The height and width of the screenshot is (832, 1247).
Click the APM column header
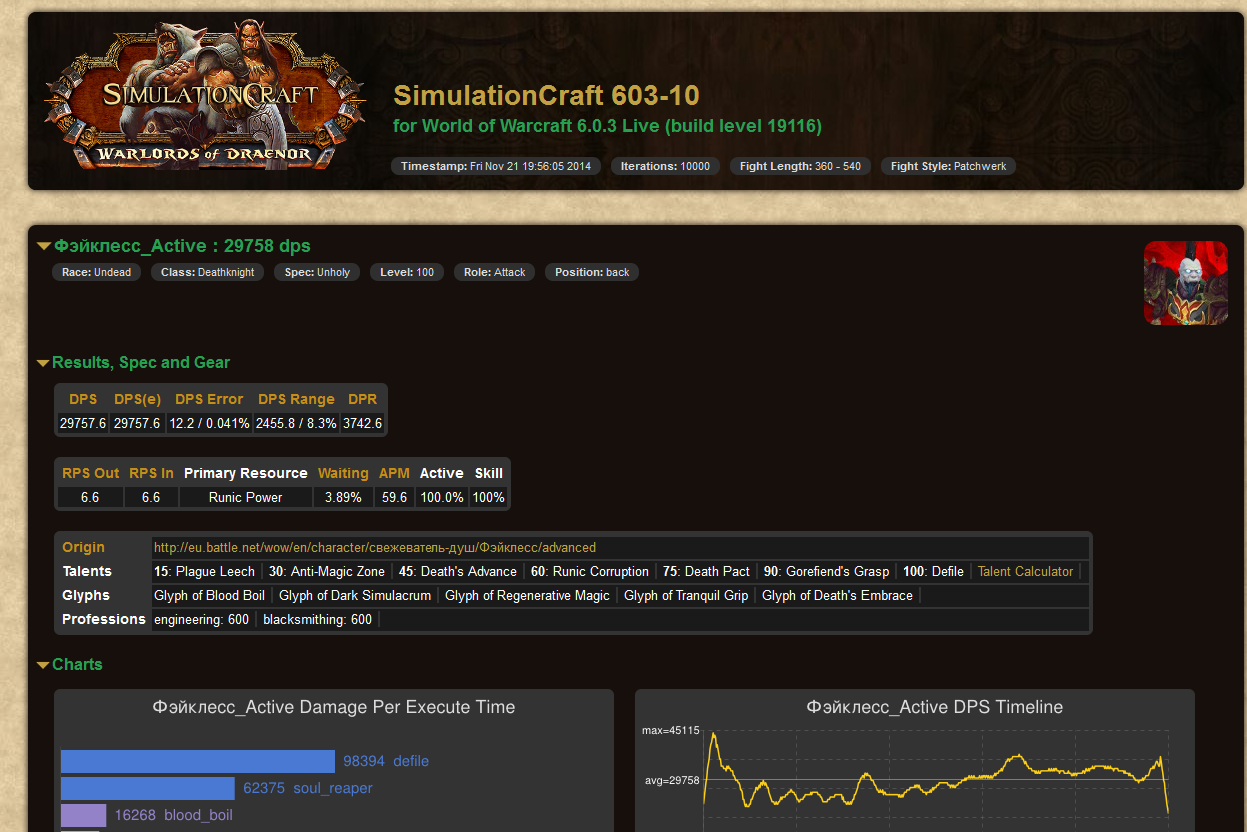394,473
